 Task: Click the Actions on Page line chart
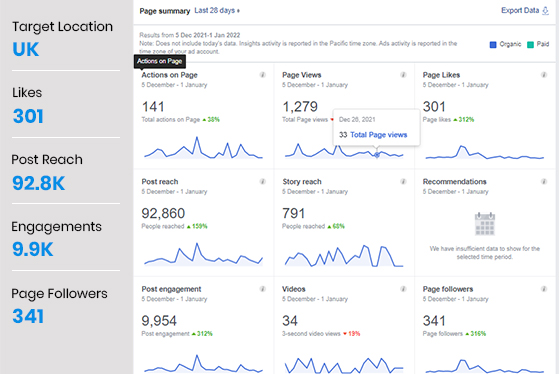tap(203, 148)
